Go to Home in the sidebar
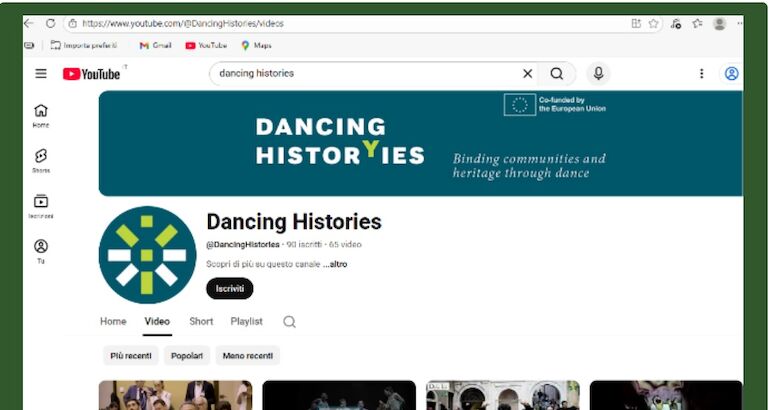Screen dimensions: 770x410 [41, 115]
